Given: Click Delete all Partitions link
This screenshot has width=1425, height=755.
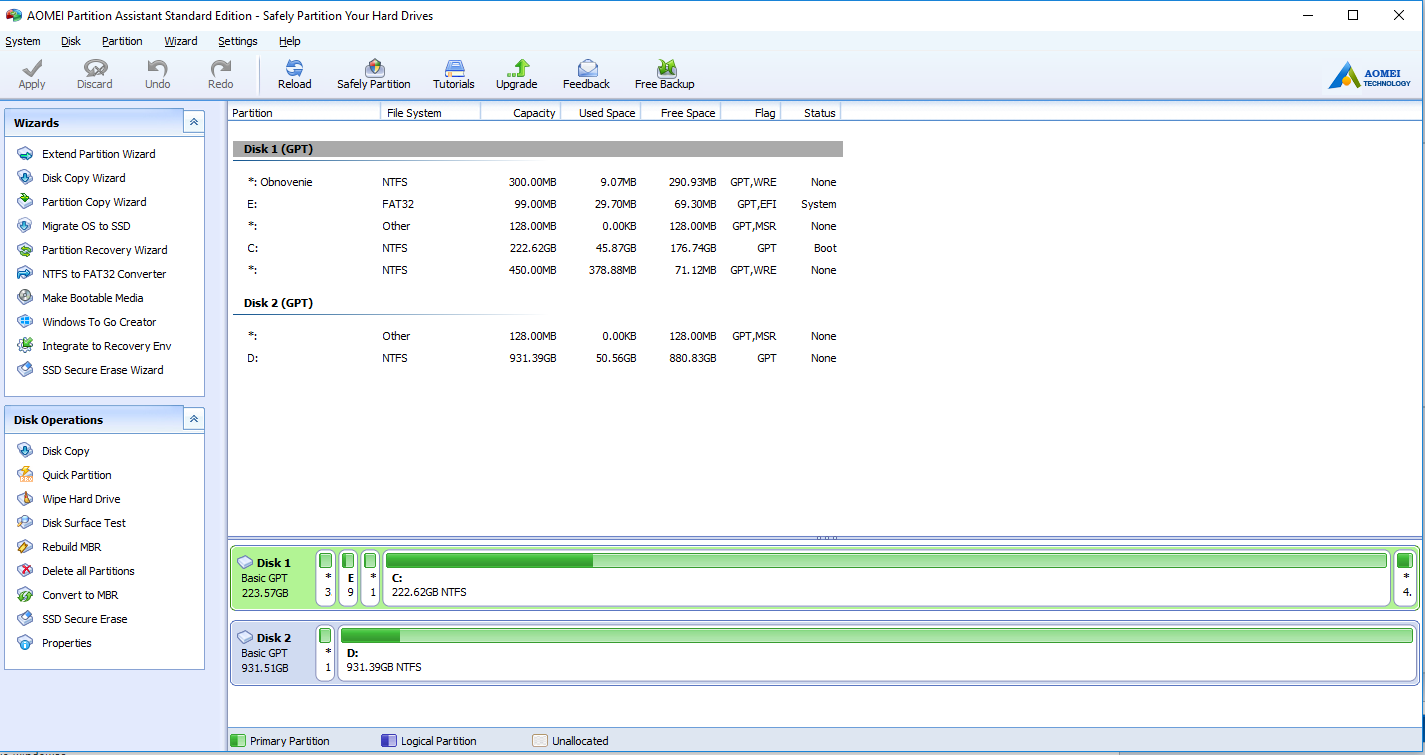Looking at the screenshot, I should [x=88, y=571].
